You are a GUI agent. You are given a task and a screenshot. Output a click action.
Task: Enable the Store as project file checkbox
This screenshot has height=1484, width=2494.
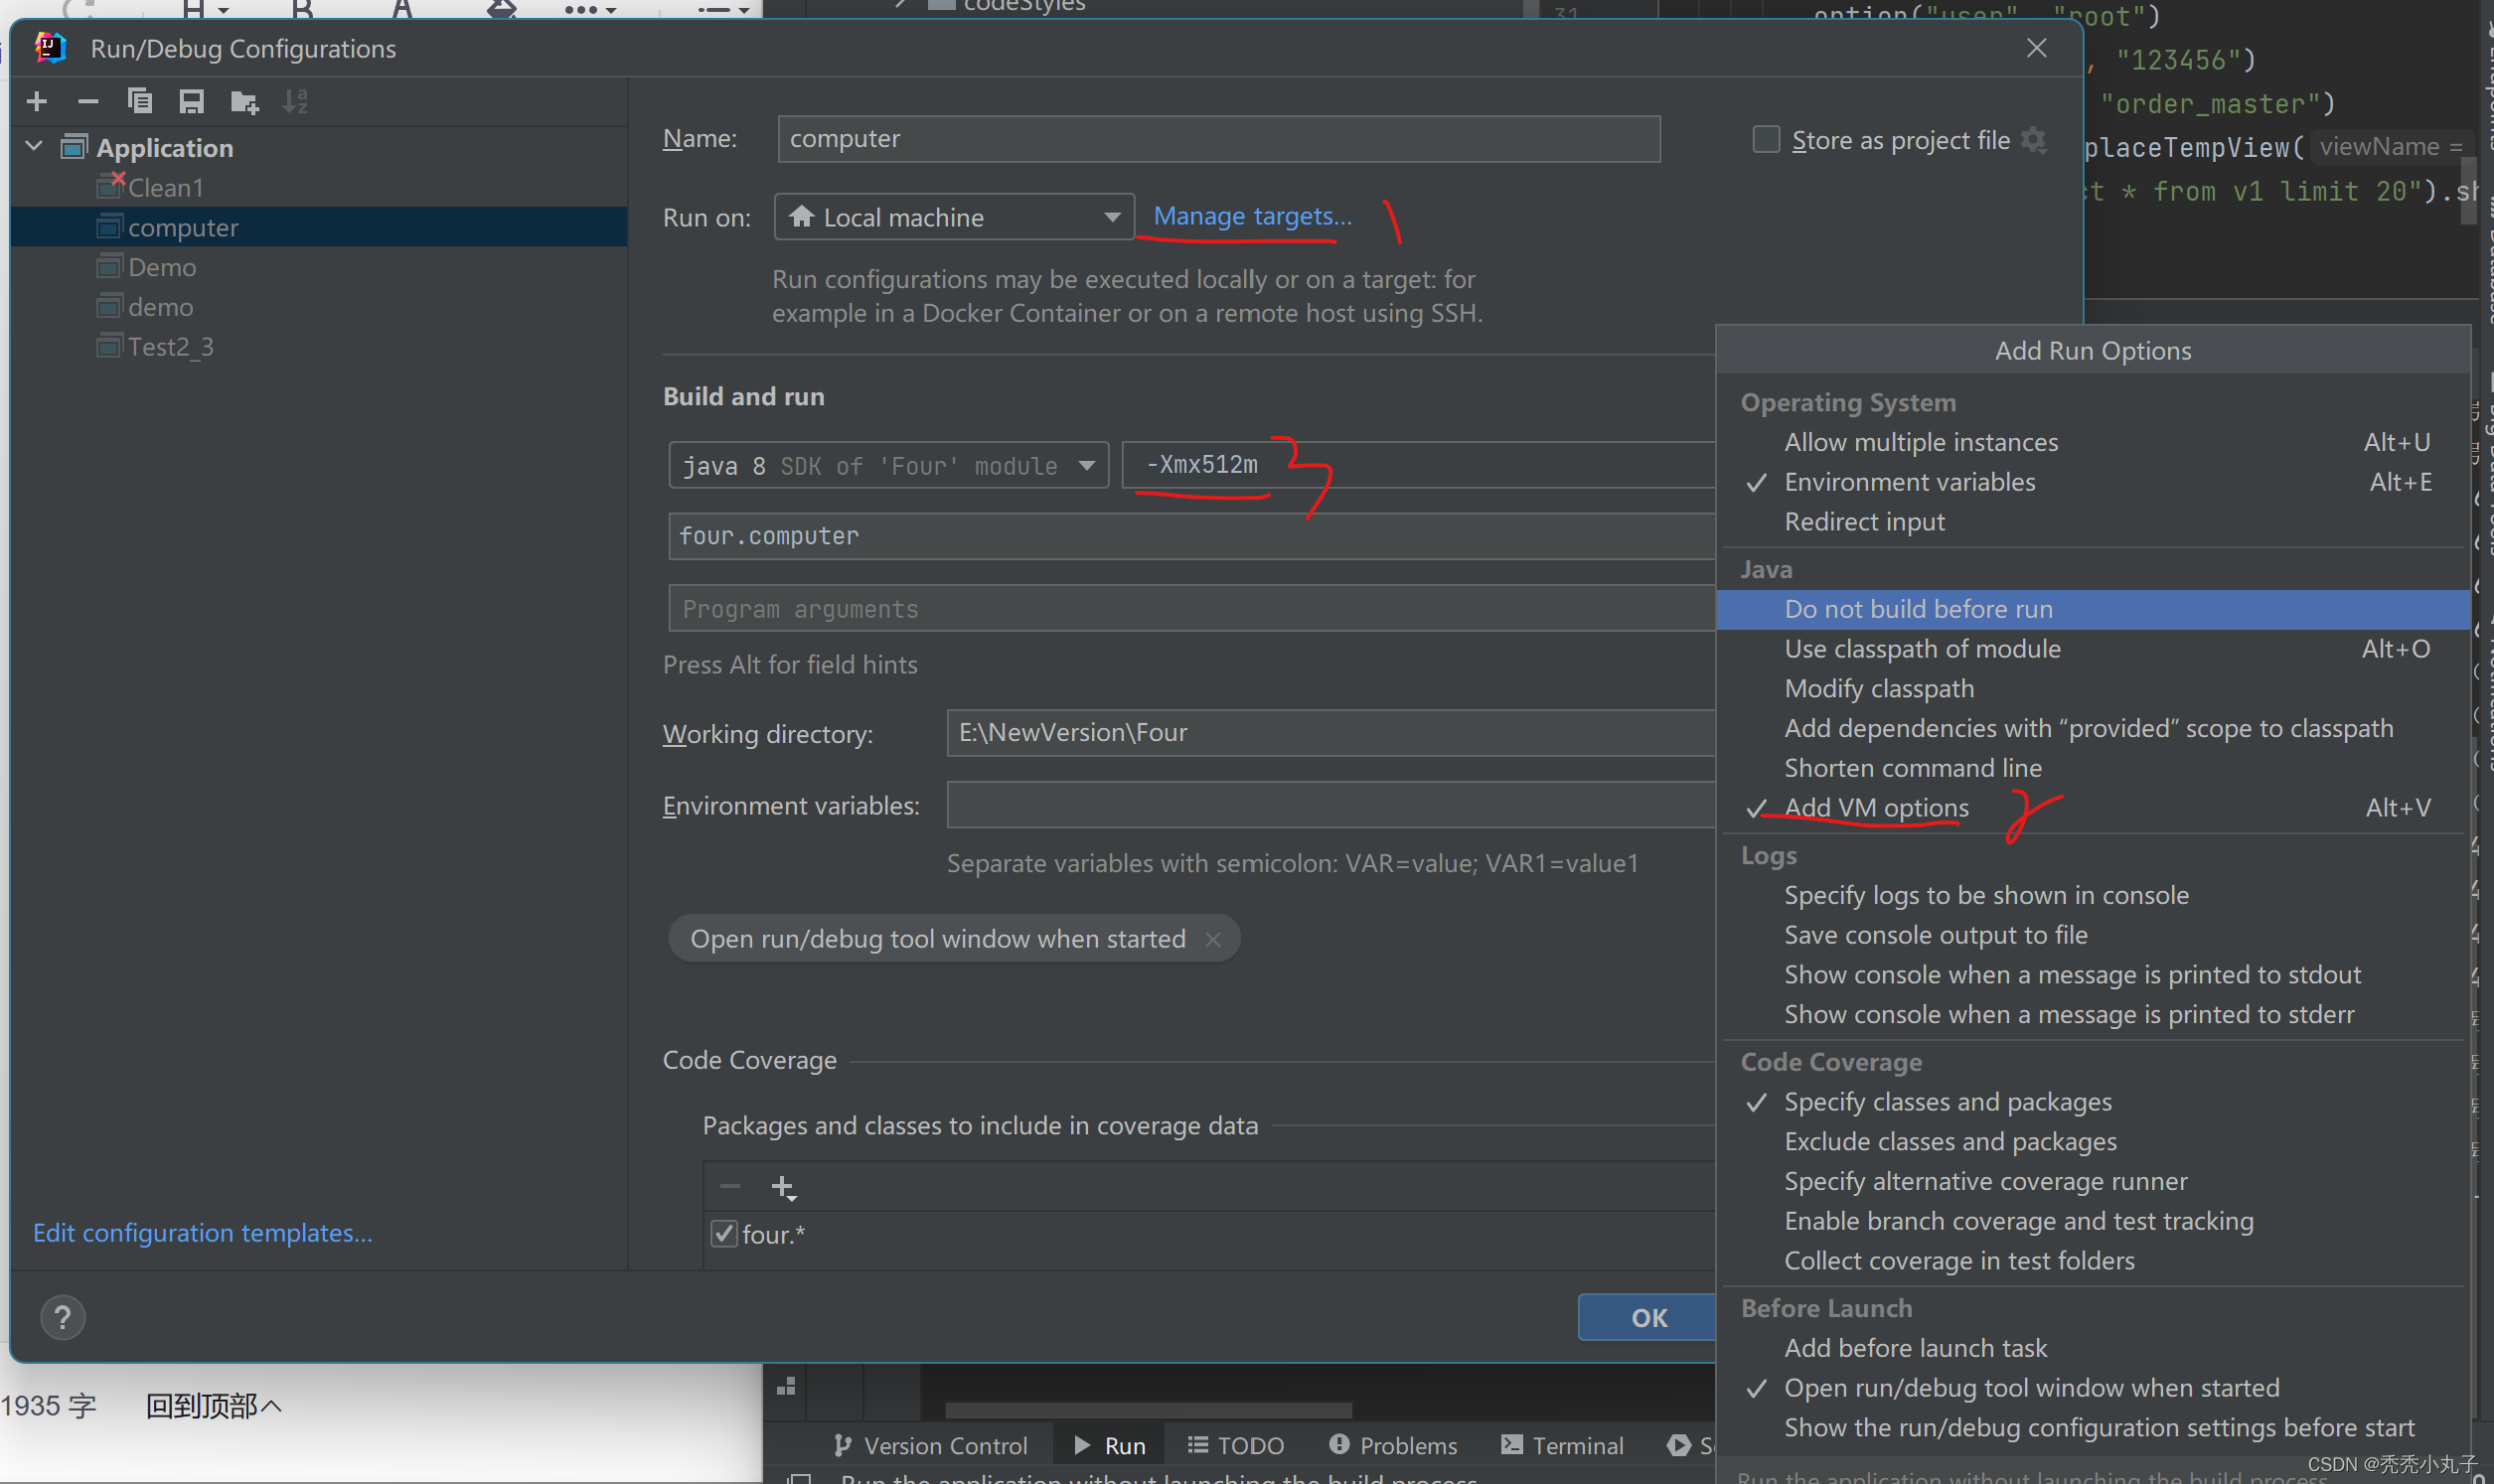coord(1766,140)
